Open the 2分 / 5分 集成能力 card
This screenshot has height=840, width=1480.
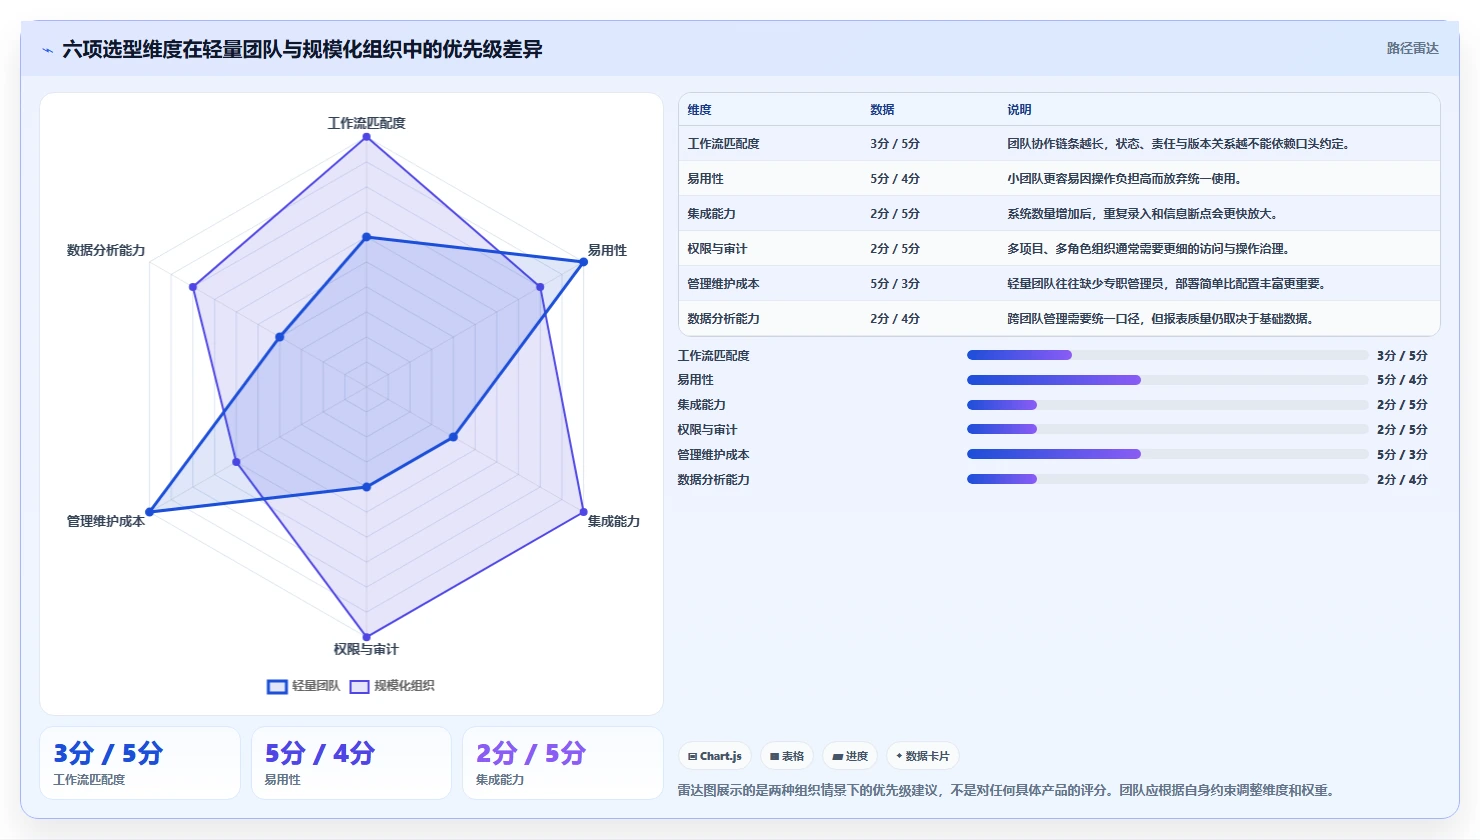[563, 763]
